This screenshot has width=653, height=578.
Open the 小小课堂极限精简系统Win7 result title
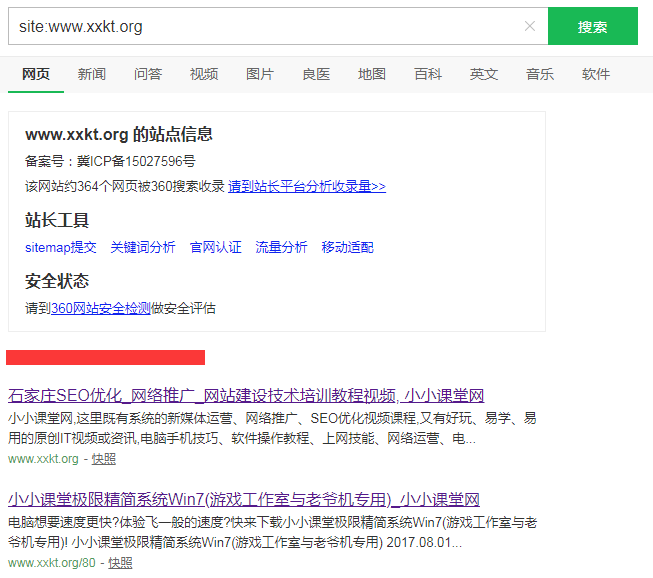[244, 499]
